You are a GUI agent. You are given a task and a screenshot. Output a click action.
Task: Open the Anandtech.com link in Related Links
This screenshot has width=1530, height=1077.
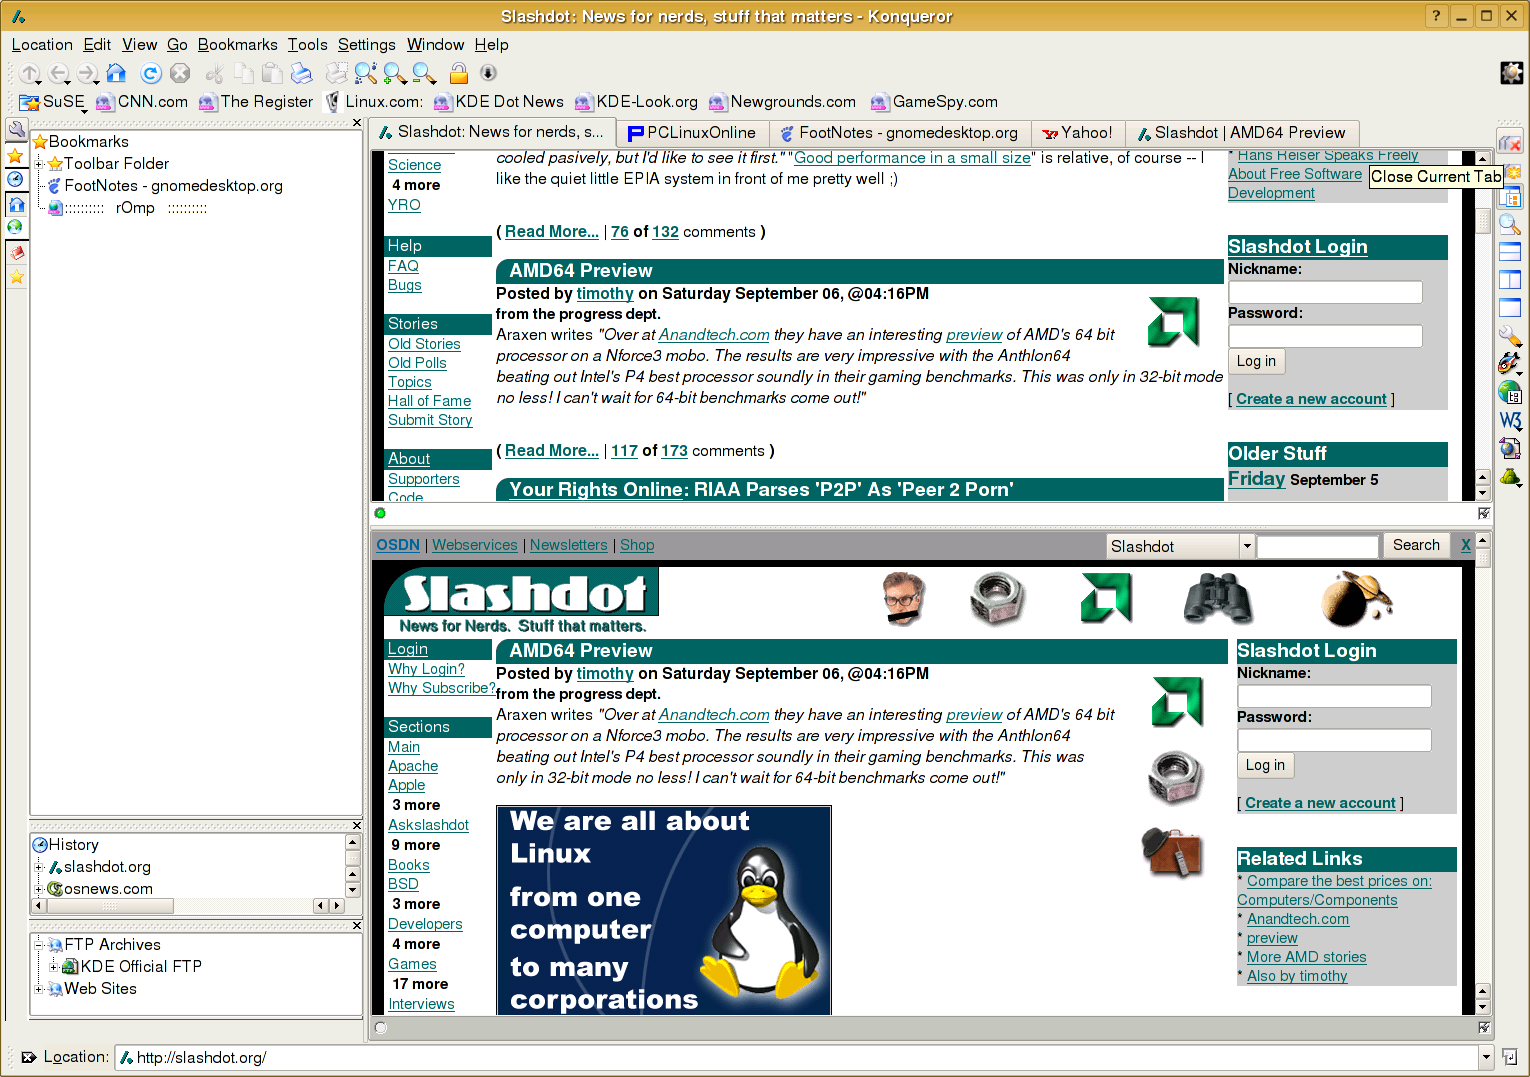pyautogui.click(x=1297, y=919)
